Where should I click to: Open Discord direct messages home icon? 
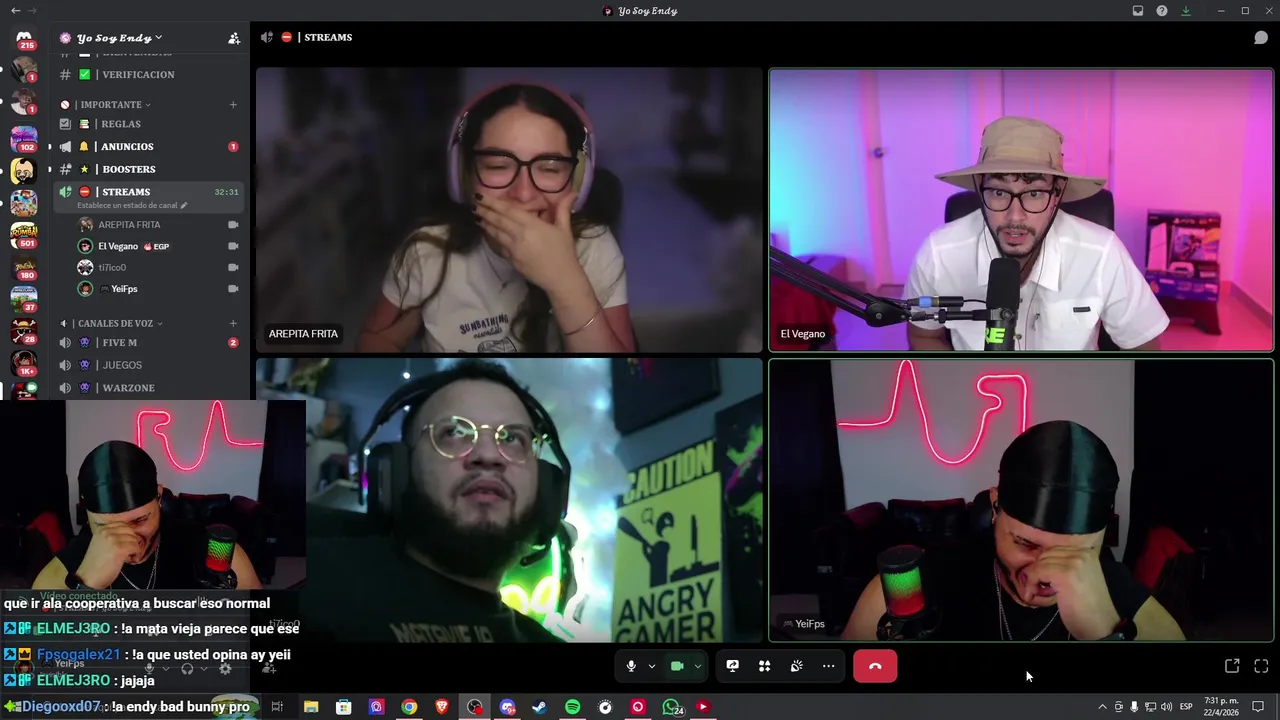click(24, 38)
